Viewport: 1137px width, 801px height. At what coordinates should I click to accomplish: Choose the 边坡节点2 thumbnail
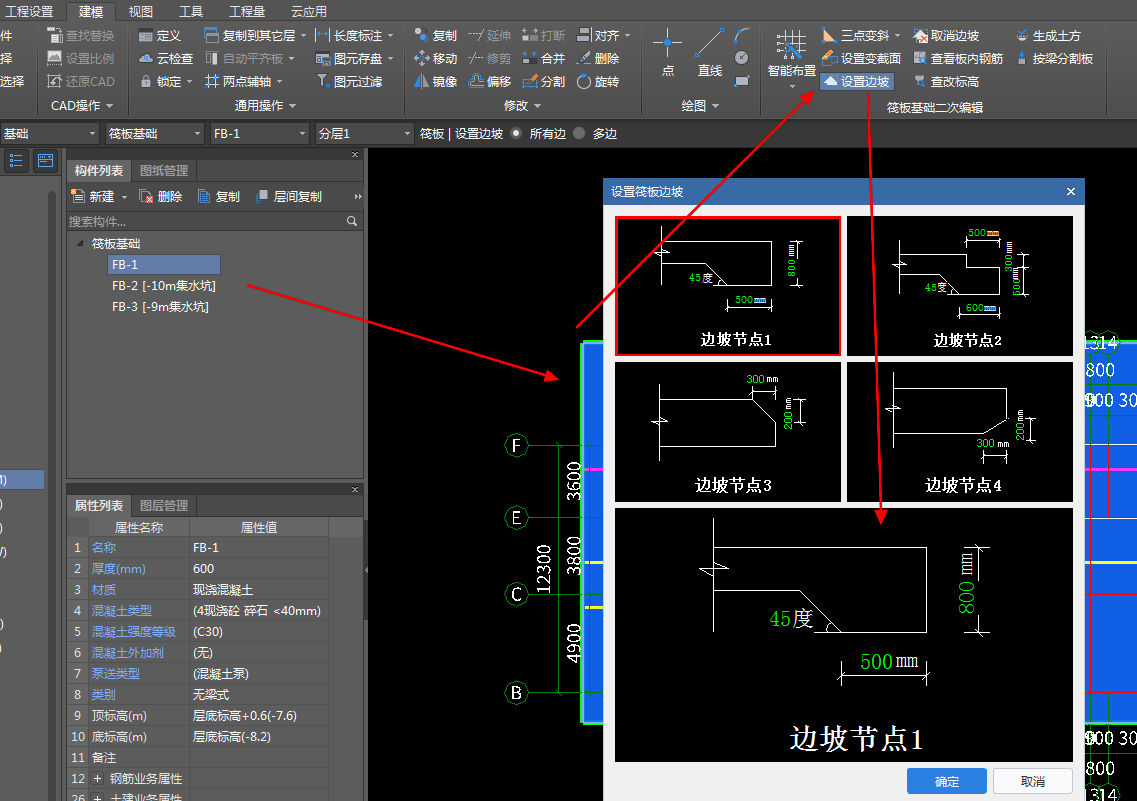[959, 286]
